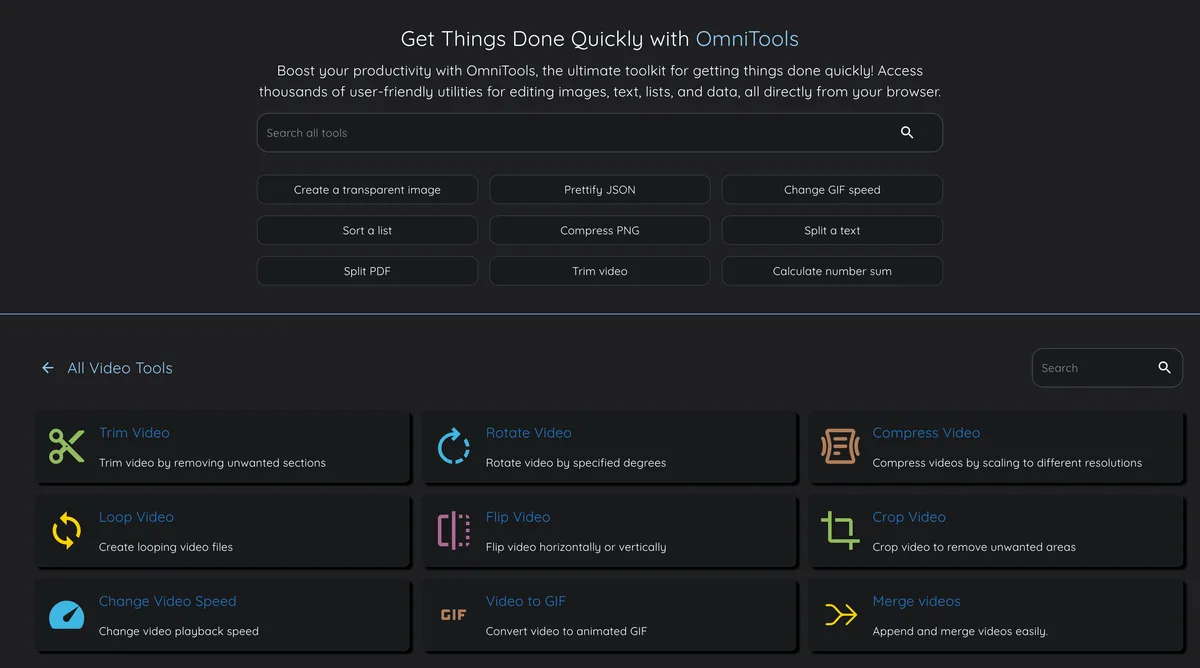Screen dimensions: 1200x668
Task: Click the All Video Tools heading
Action: 120,368
